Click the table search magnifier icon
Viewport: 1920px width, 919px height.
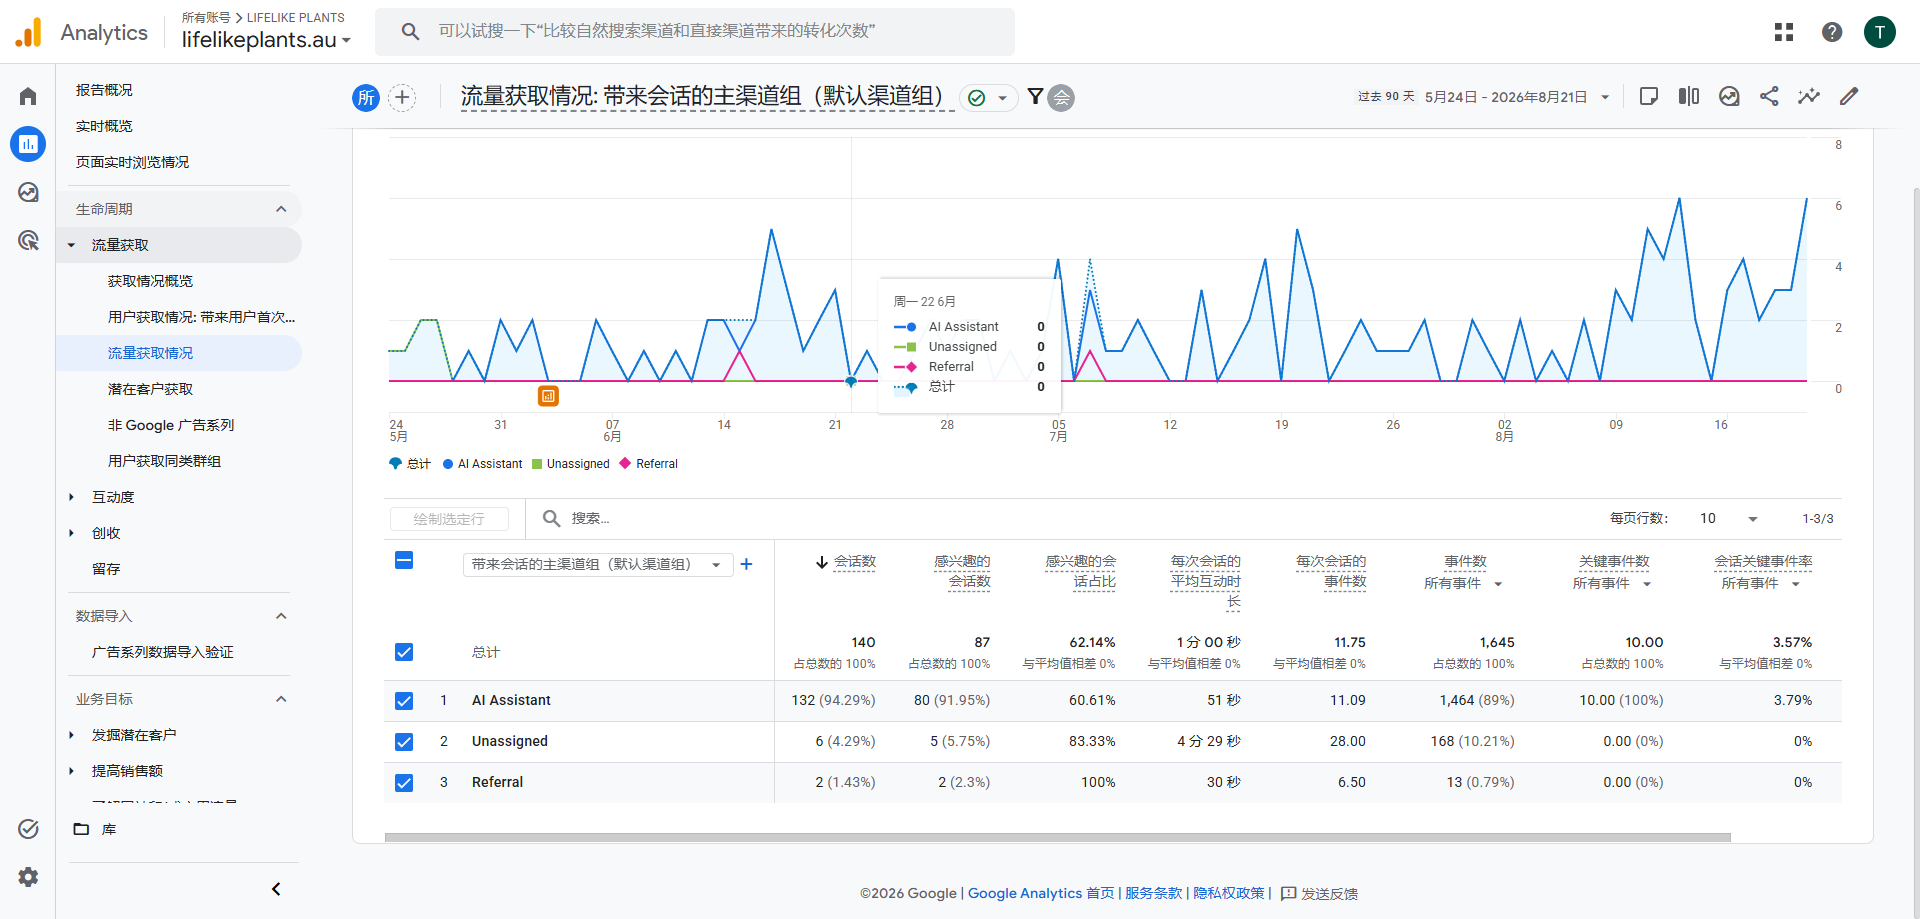[x=551, y=518]
